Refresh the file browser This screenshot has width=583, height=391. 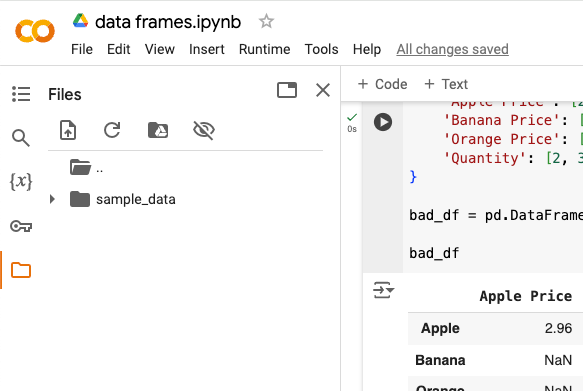(x=112, y=130)
